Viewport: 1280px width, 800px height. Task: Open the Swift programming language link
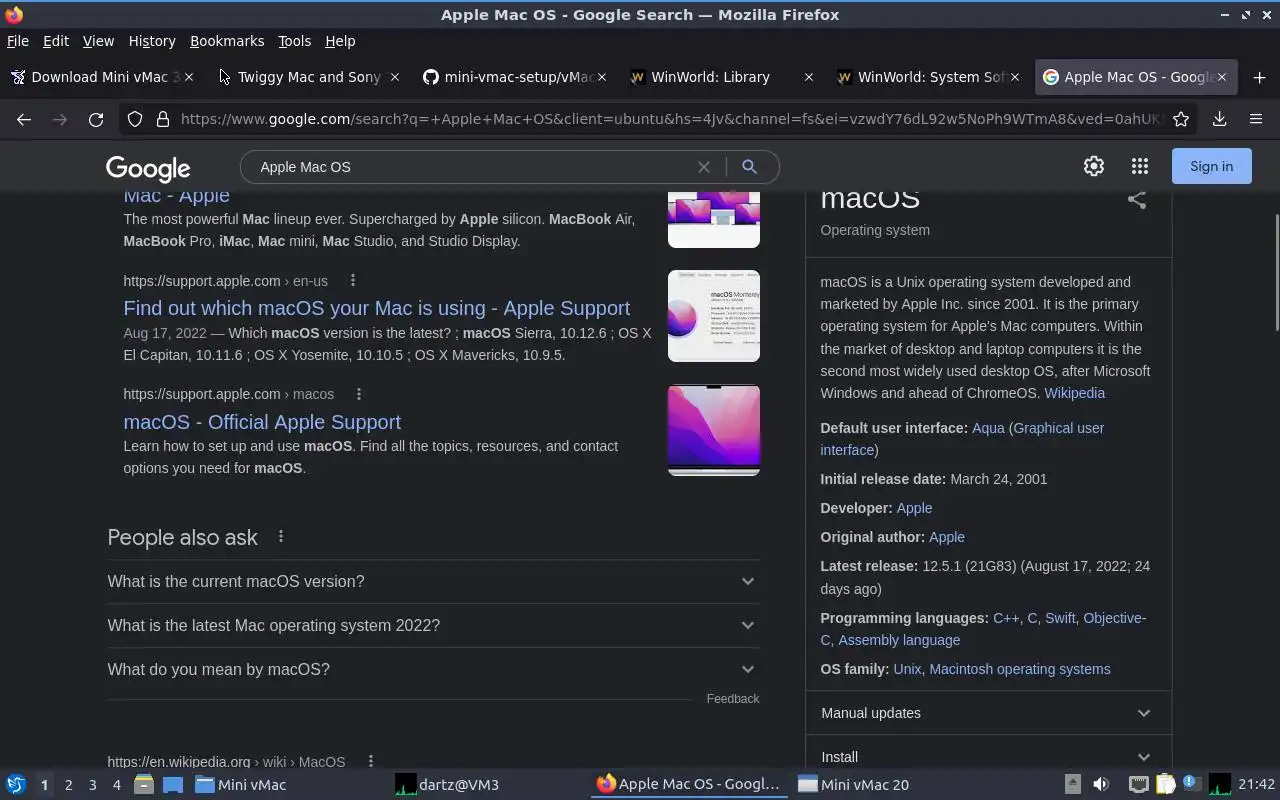(1060, 618)
